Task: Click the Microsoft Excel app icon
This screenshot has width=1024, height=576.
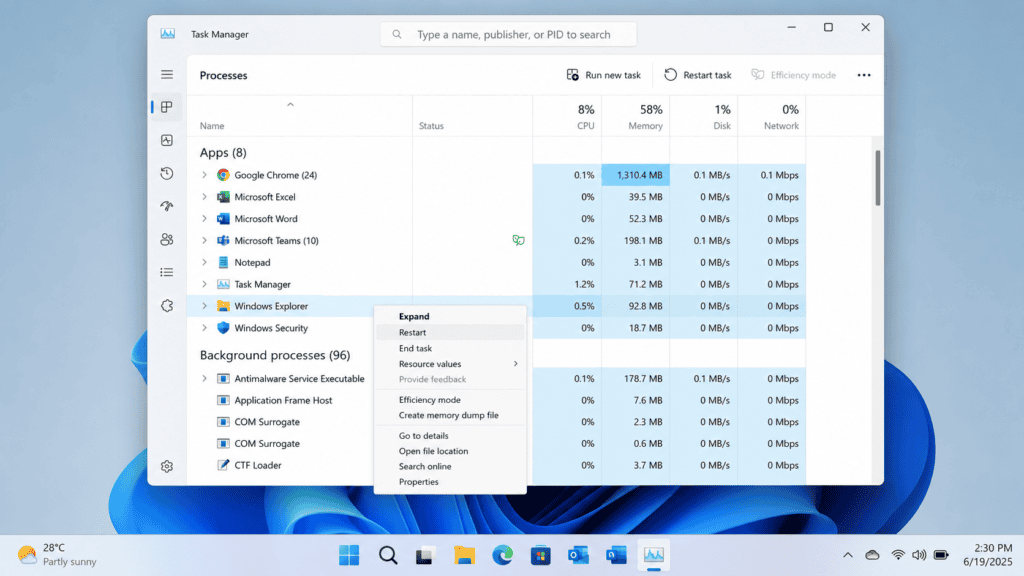Action: (223, 197)
